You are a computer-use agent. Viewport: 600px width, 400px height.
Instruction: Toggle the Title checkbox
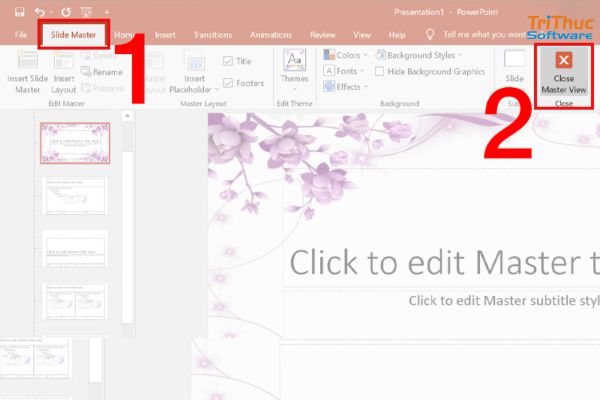(228, 61)
